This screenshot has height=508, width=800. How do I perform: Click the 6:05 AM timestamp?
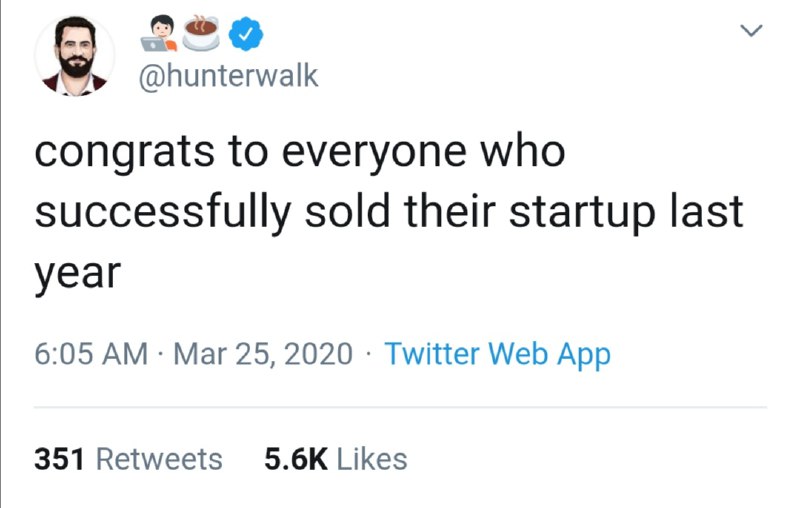90,354
